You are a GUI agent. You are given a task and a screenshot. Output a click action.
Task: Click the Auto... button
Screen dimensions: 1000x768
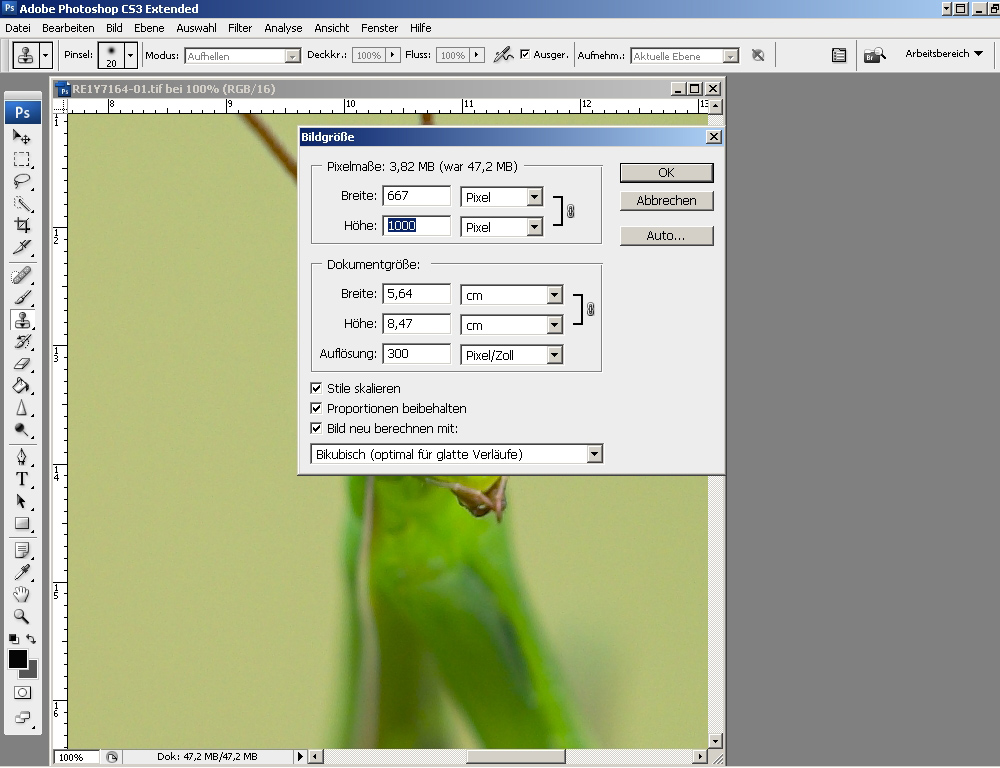(x=666, y=235)
